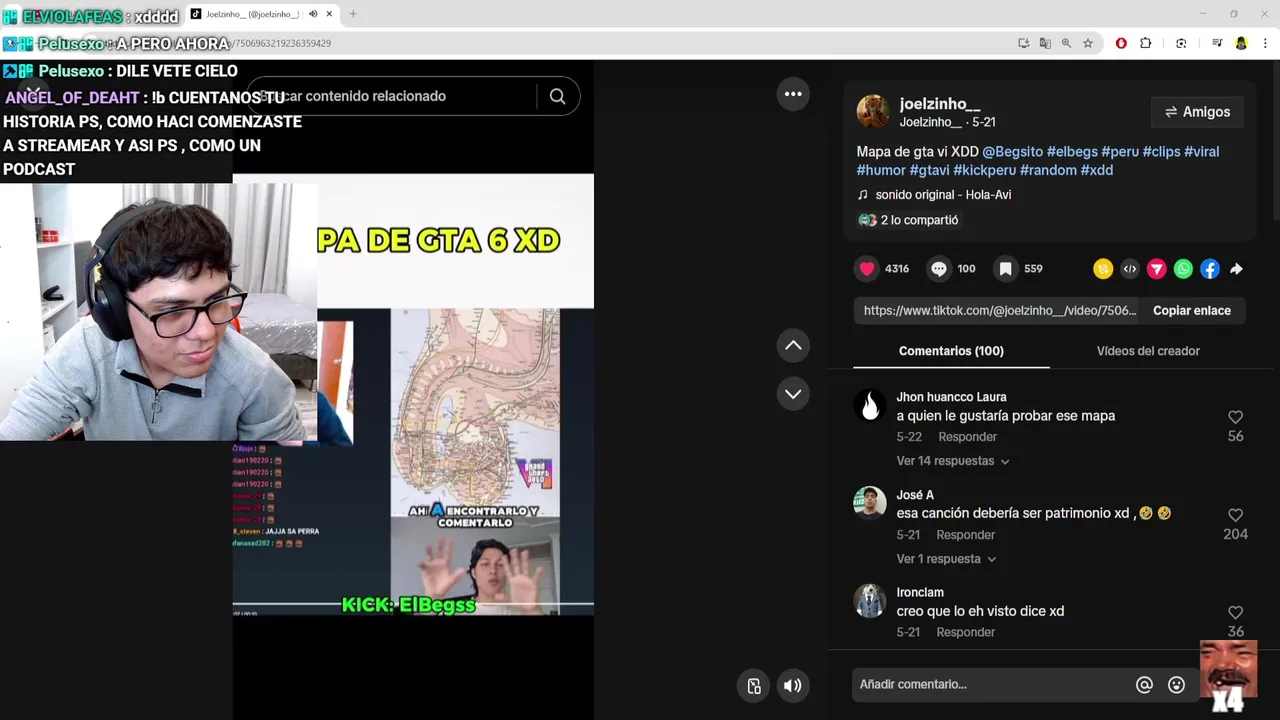
Task: Open the #kickperu hashtag
Action: (985, 170)
